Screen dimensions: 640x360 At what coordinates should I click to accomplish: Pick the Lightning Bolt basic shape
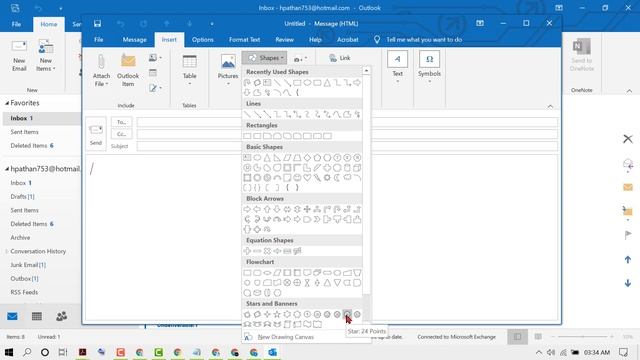[317, 178]
